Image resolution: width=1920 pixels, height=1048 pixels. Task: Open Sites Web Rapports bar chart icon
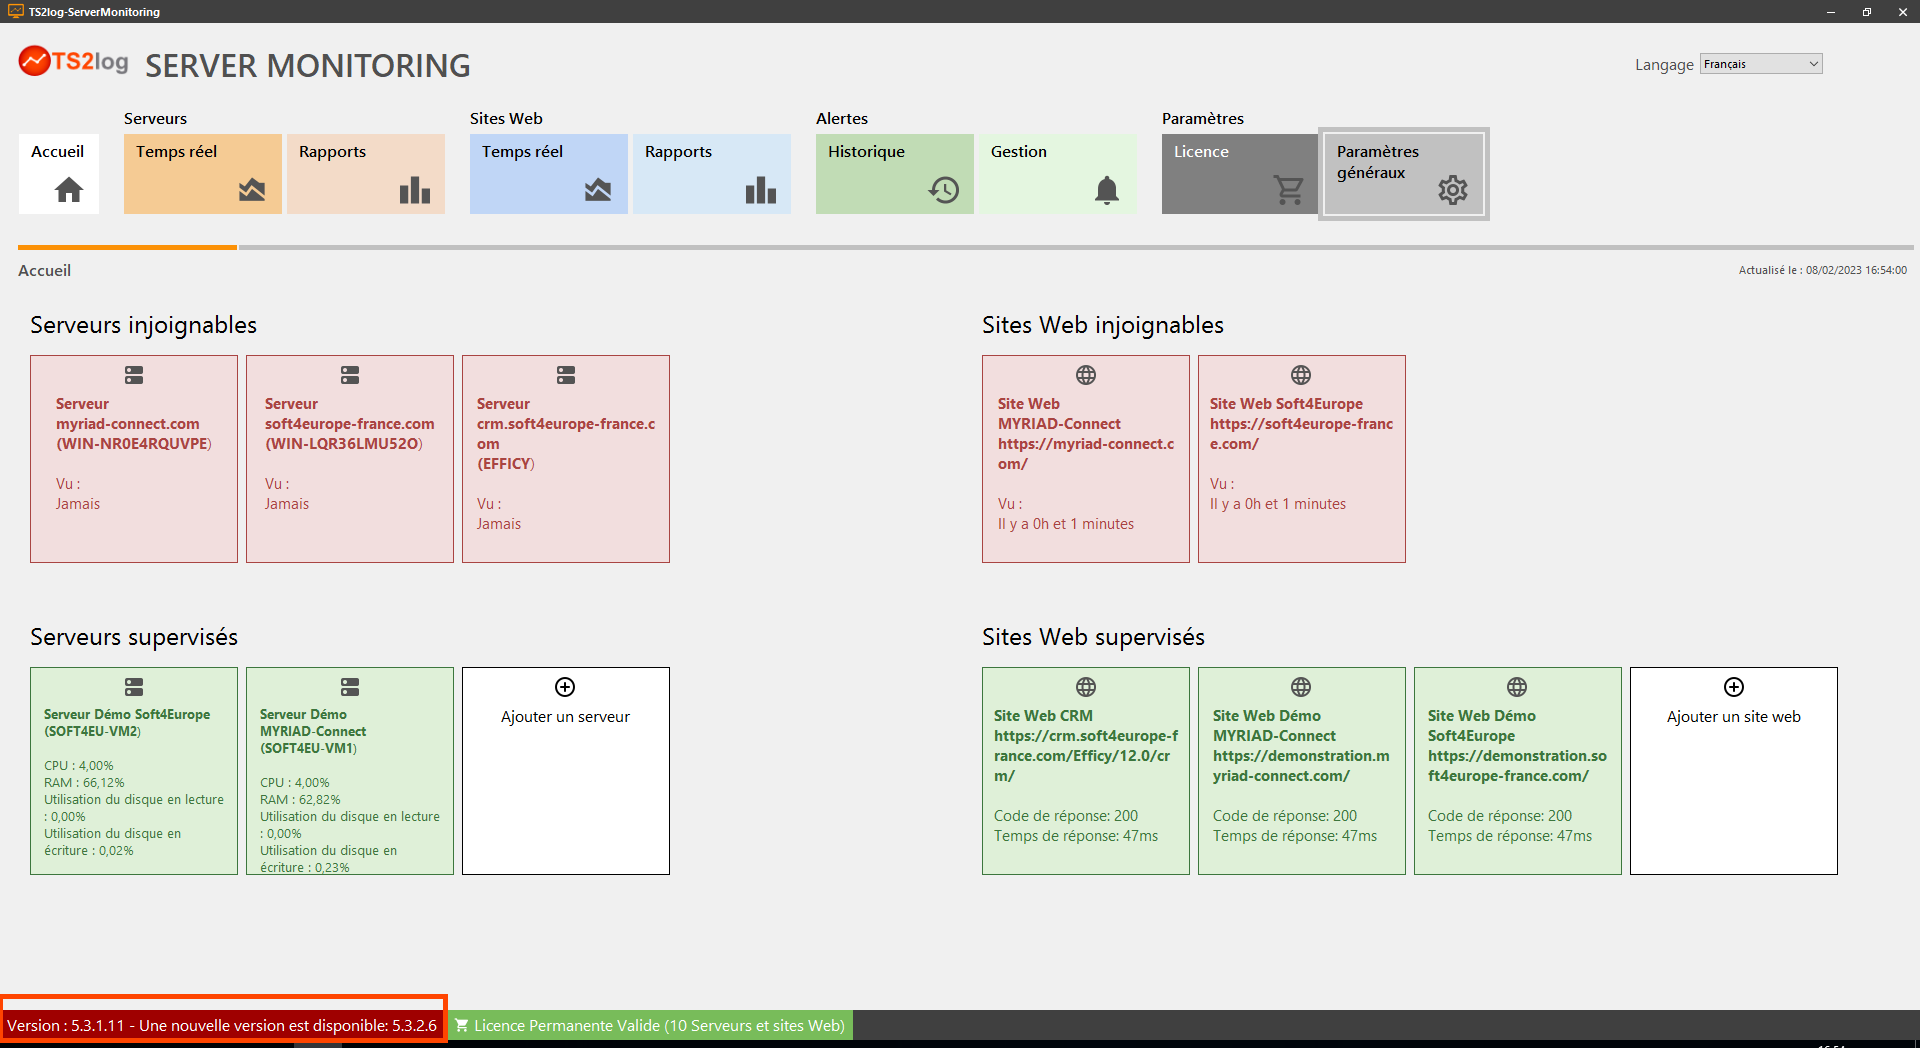point(761,190)
